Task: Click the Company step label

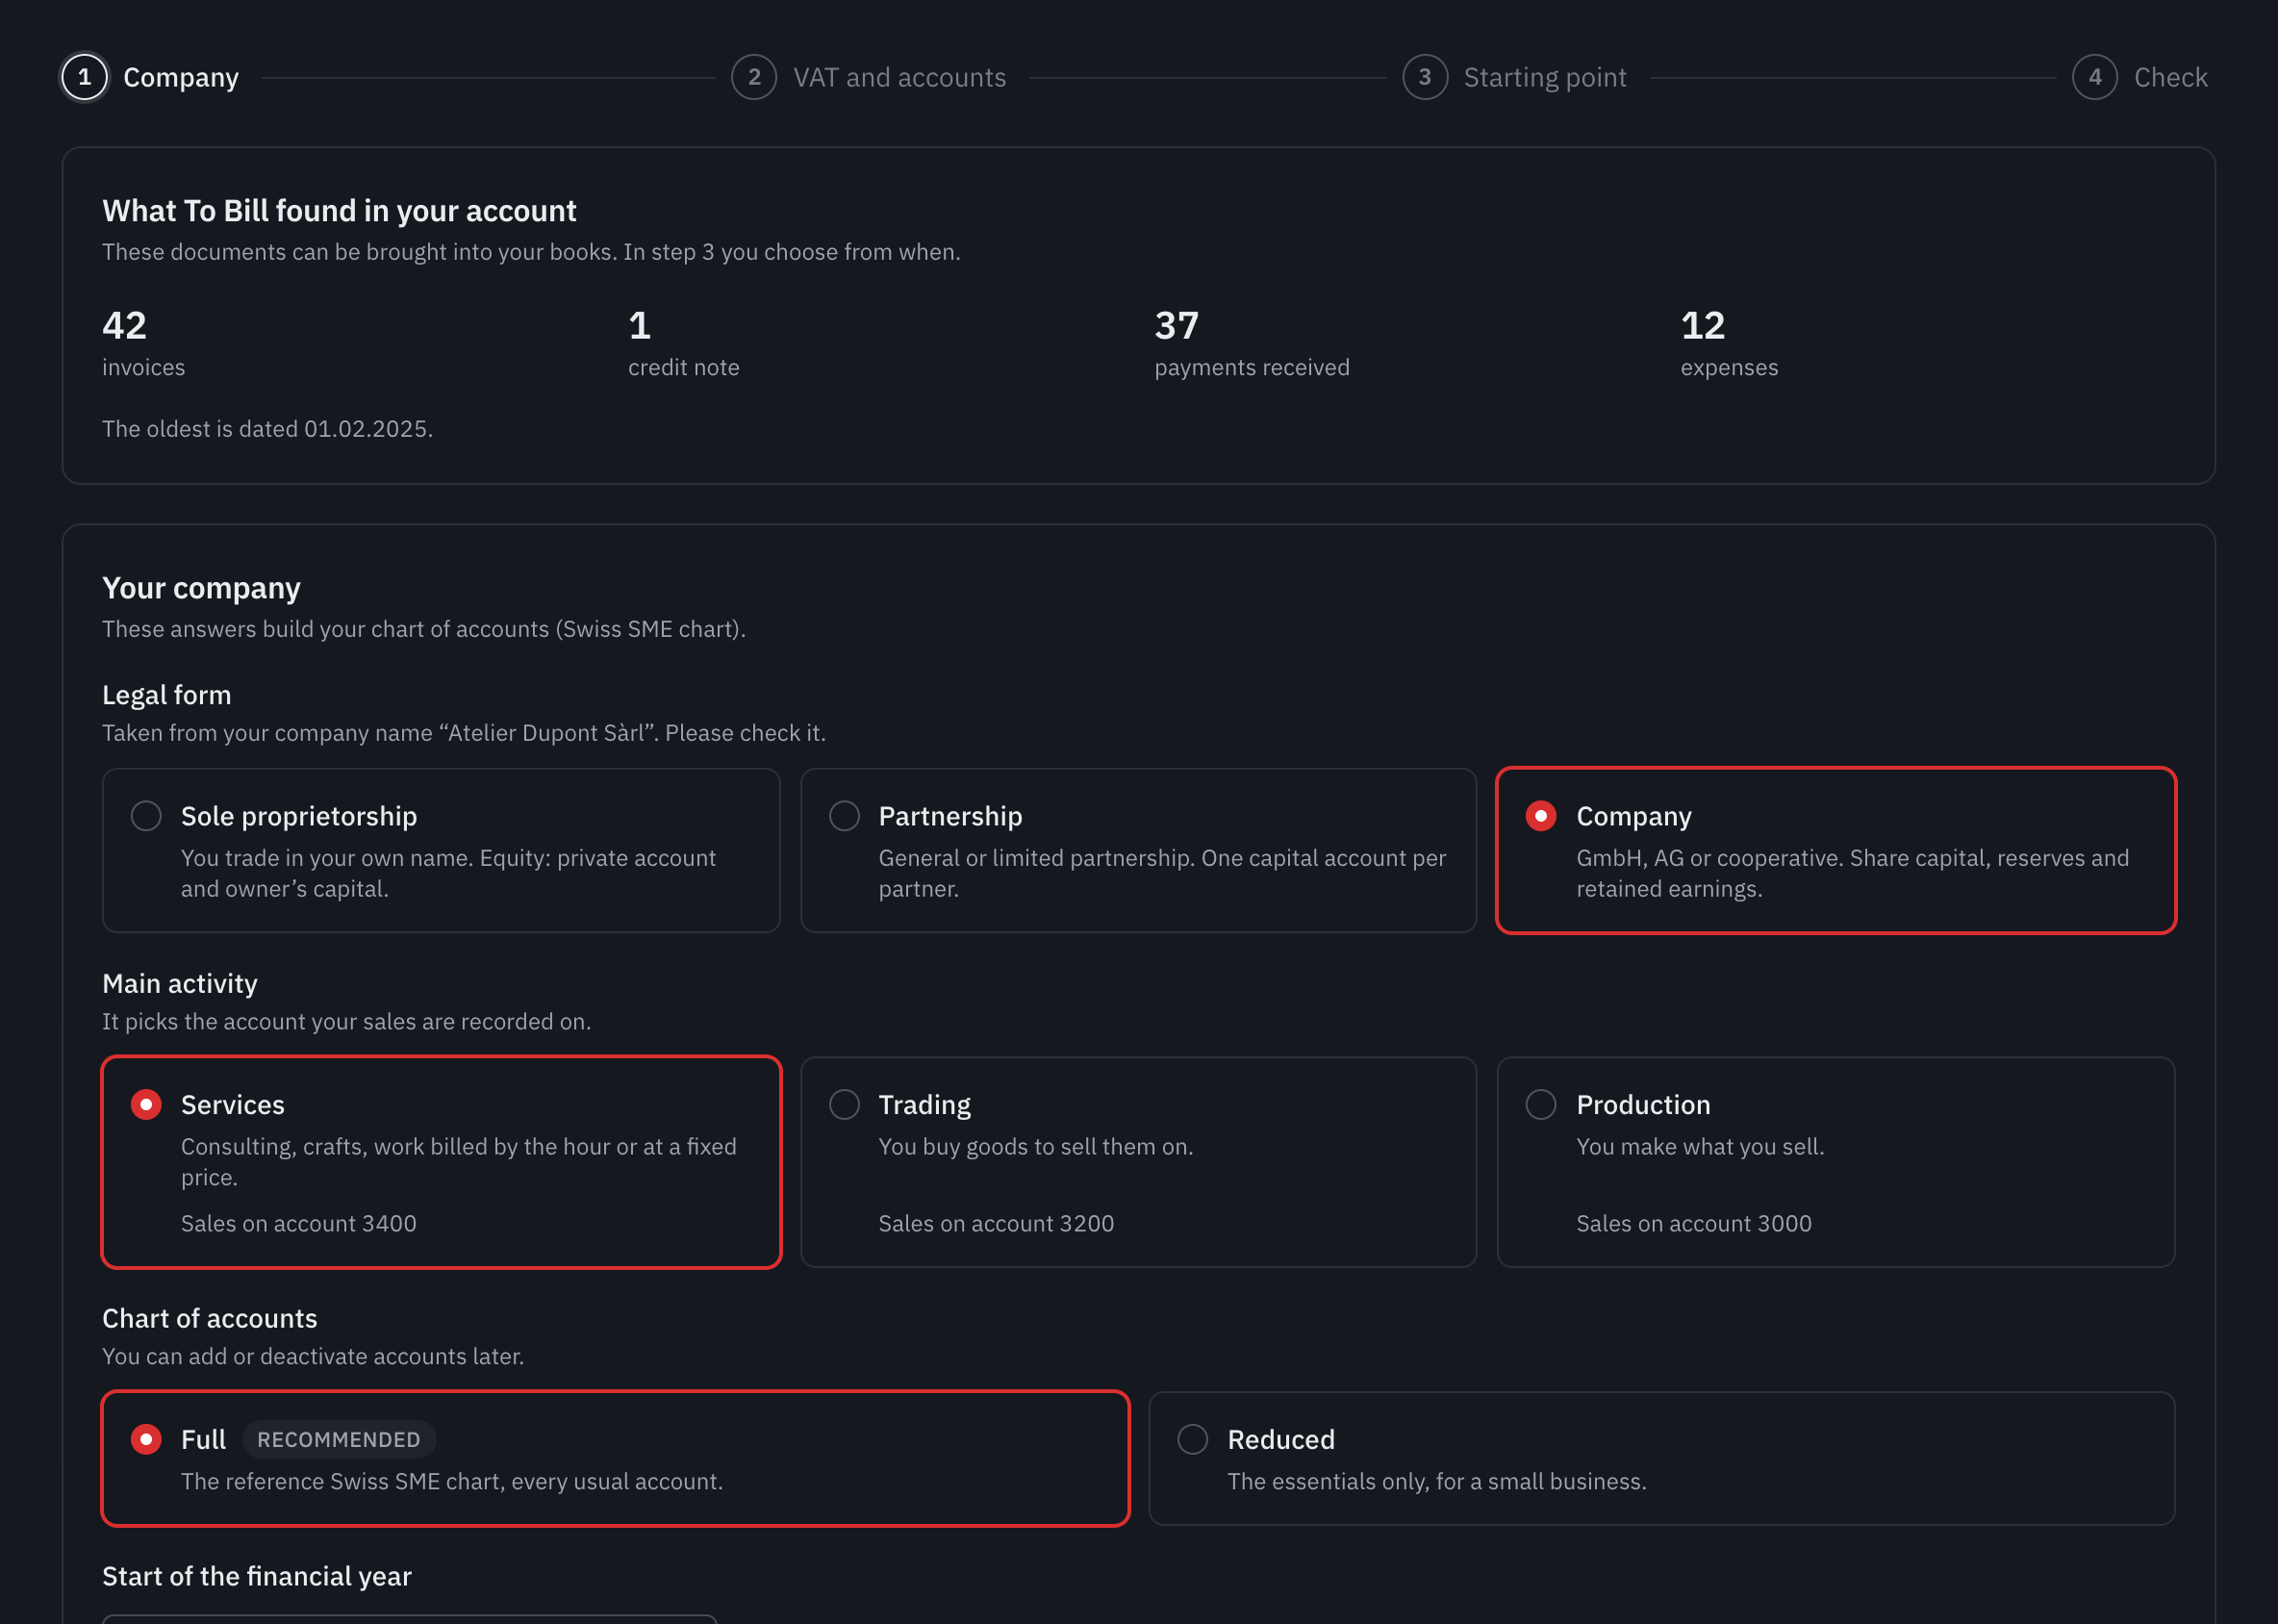Action: click(181, 77)
